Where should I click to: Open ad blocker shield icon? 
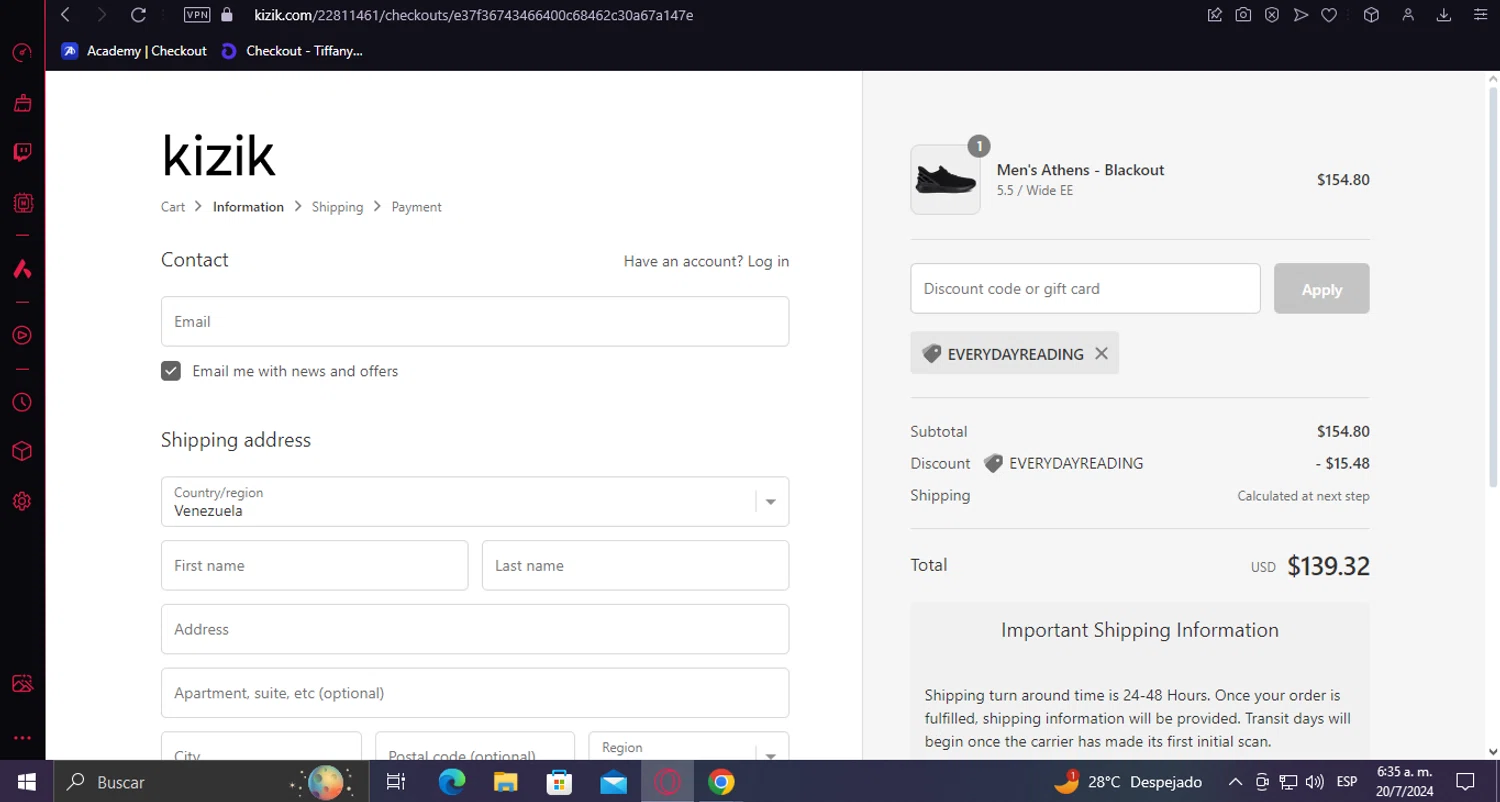point(1271,15)
